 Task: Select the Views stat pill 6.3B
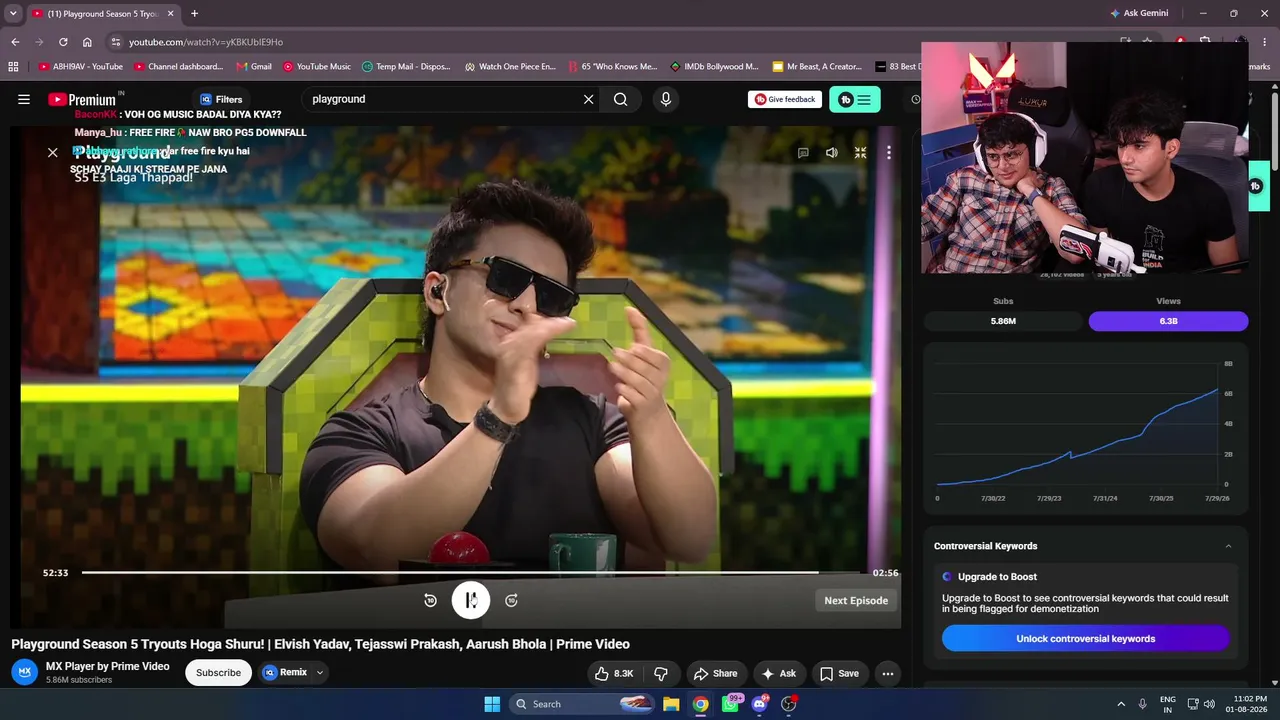click(x=1168, y=321)
